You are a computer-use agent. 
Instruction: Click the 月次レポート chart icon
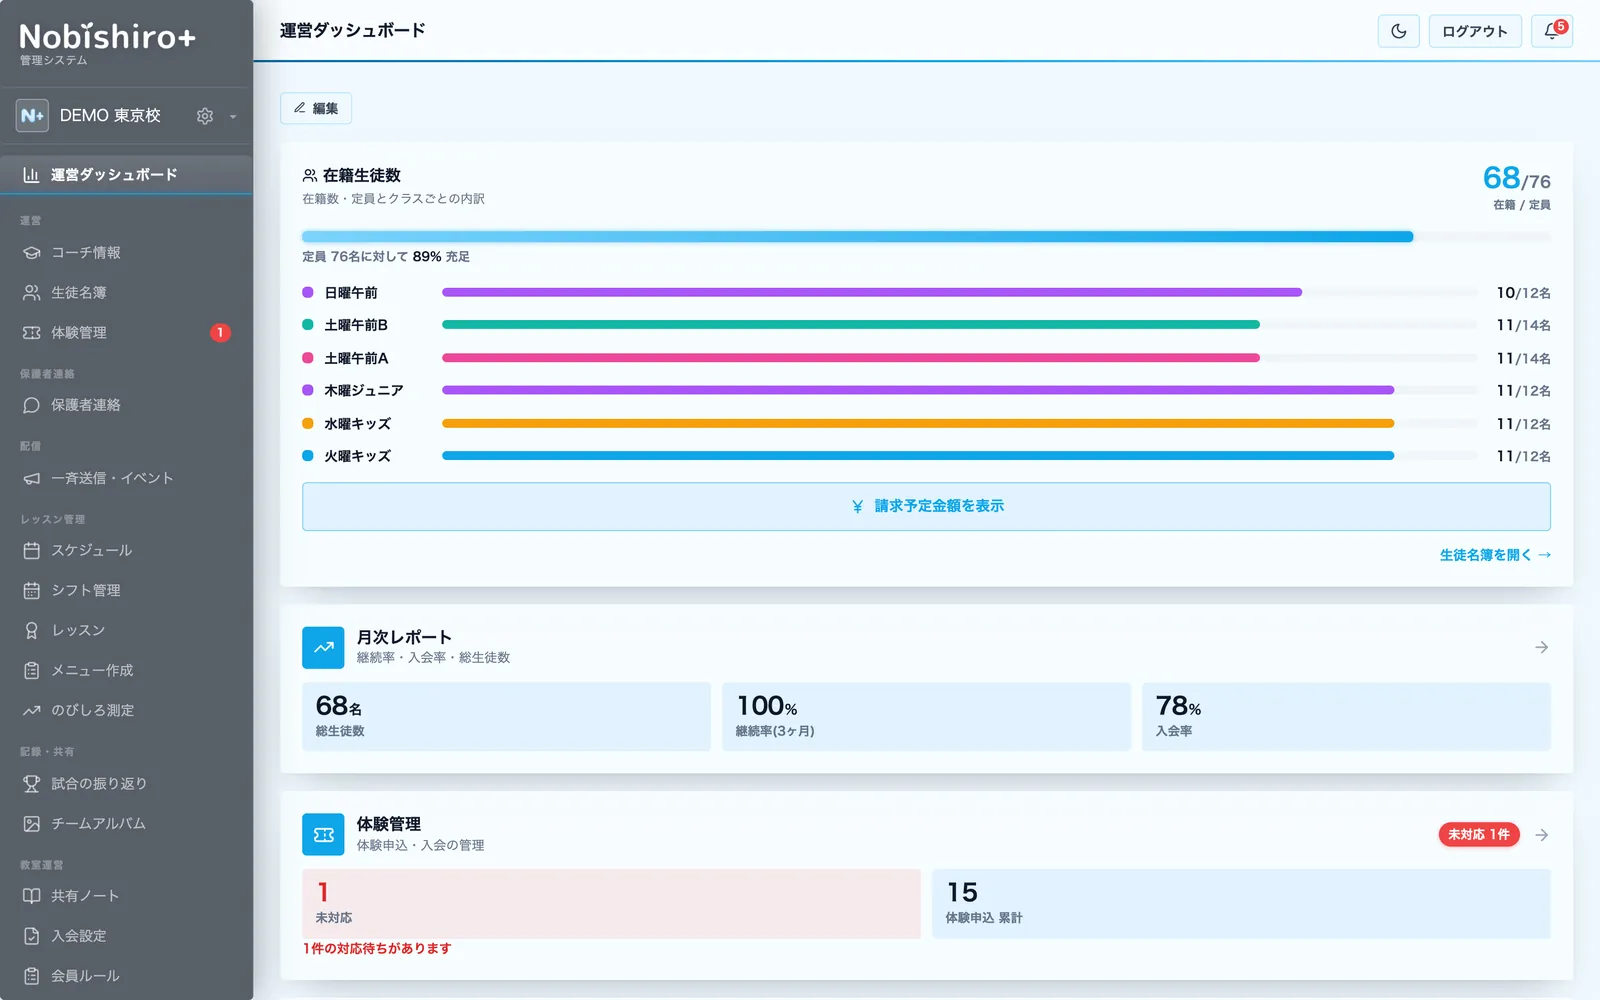[x=323, y=648]
